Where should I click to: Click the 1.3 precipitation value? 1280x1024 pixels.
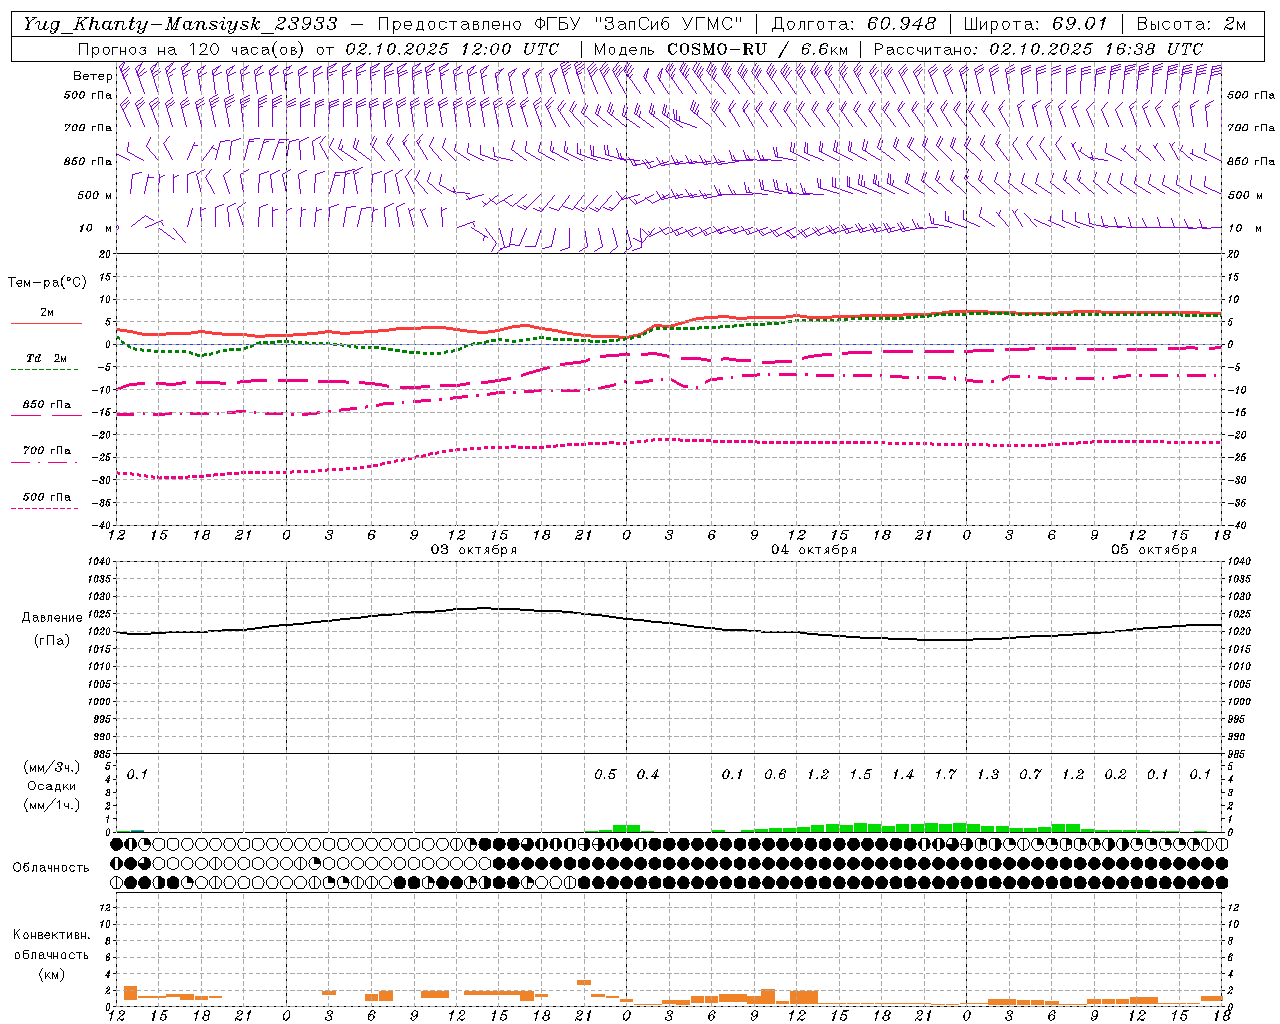point(988,774)
